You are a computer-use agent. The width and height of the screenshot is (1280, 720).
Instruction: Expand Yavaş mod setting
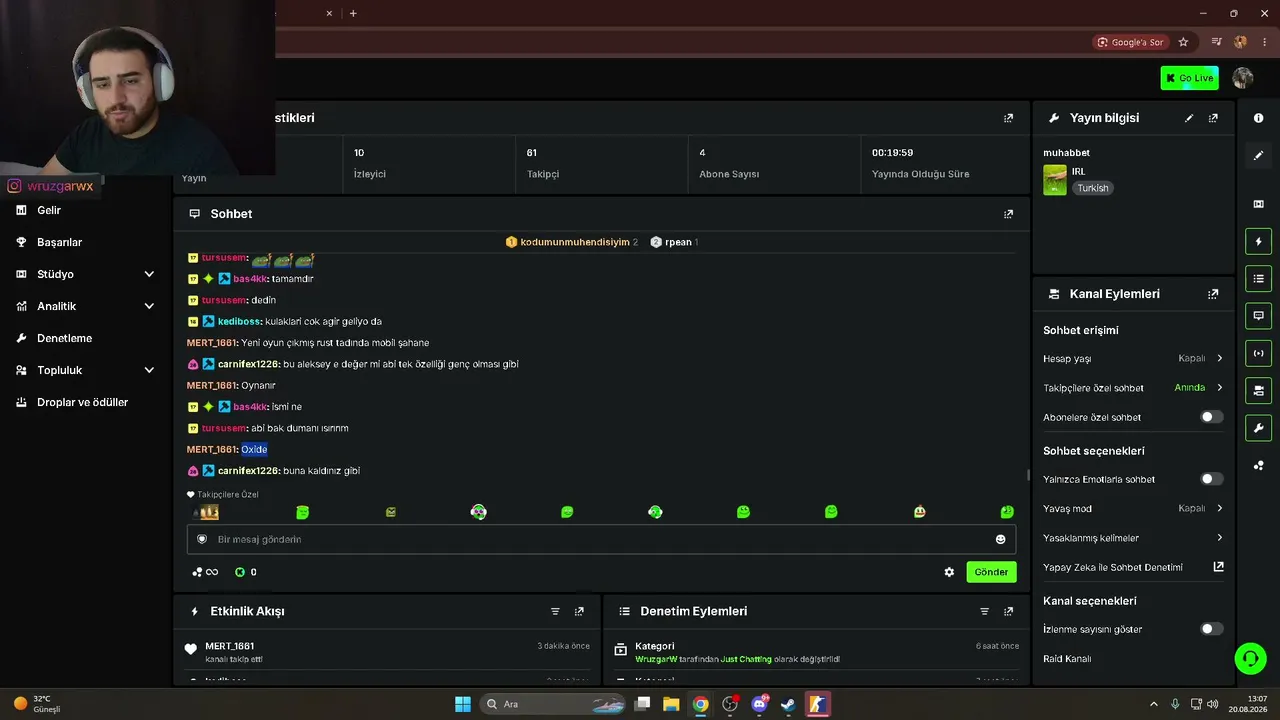point(1133,508)
